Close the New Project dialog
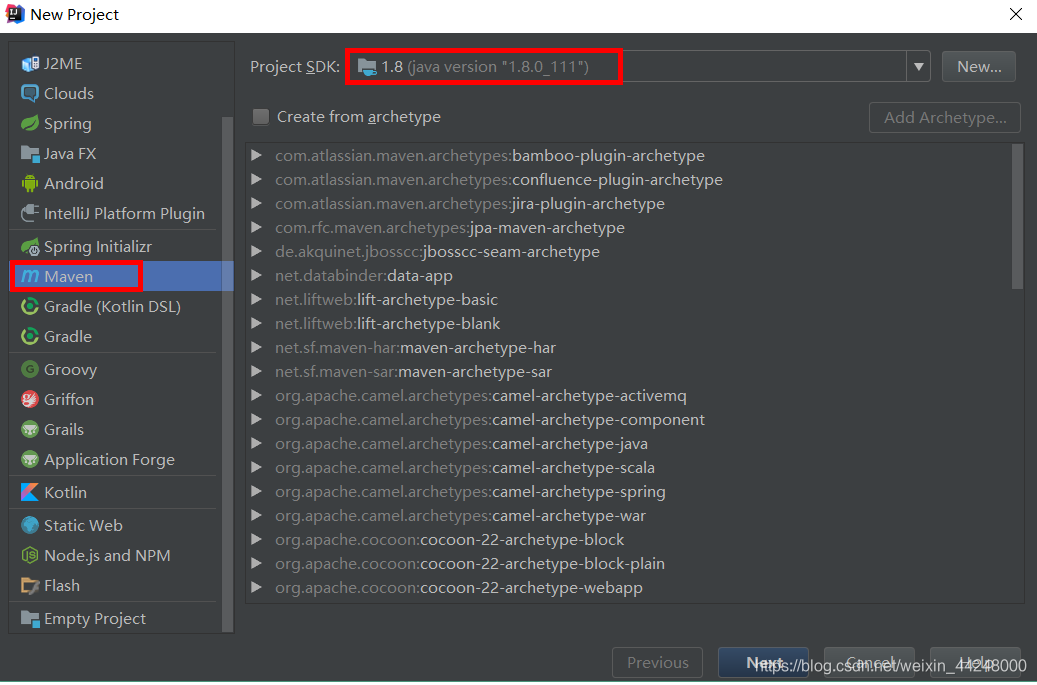The height and width of the screenshot is (685, 1037). pos(1016,15)
